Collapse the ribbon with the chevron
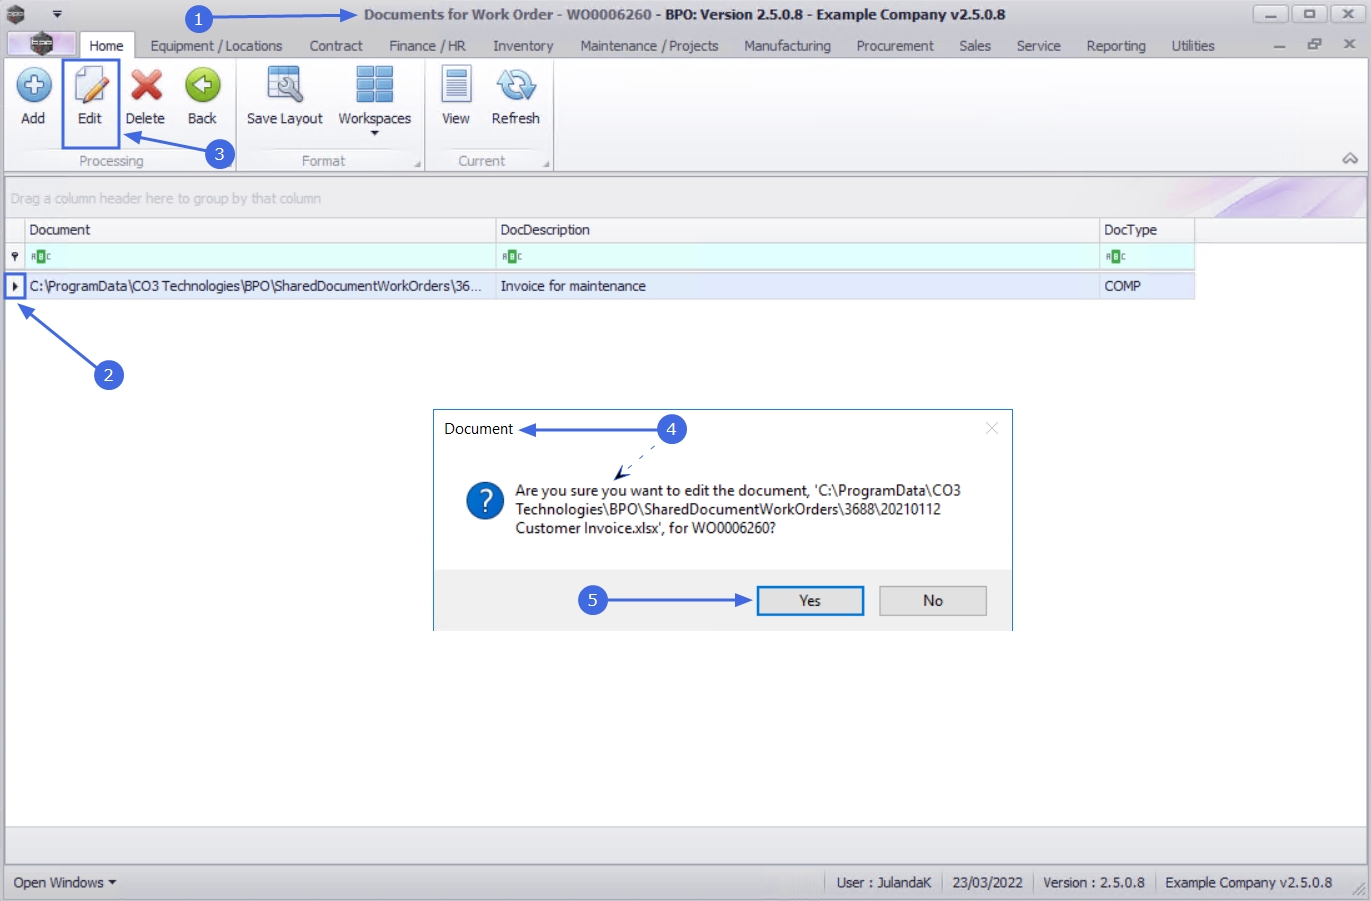 pyautogui.click(x=1350, y=159)
